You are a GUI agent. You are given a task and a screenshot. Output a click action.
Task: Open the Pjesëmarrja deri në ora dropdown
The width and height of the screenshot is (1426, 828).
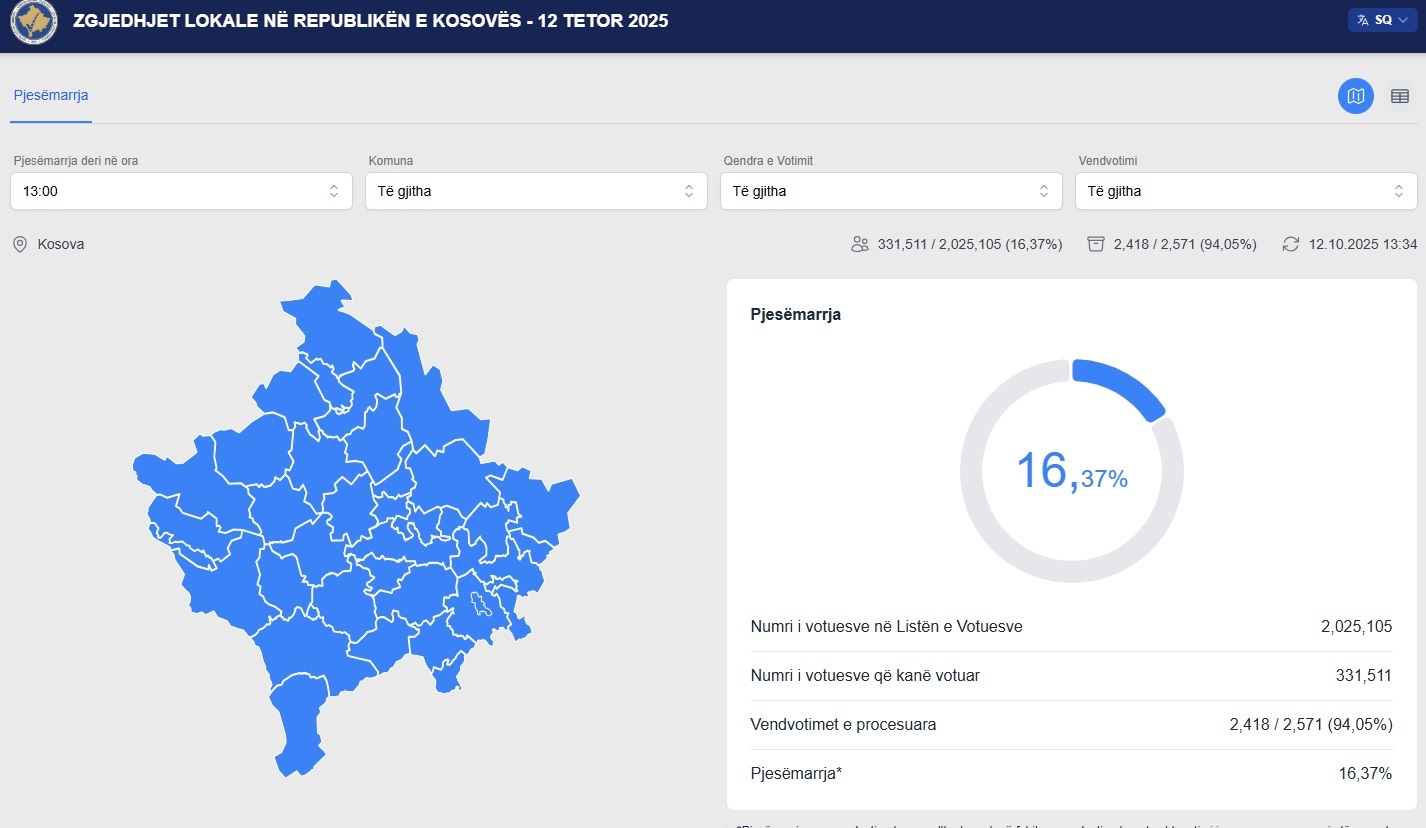[181, 191]
